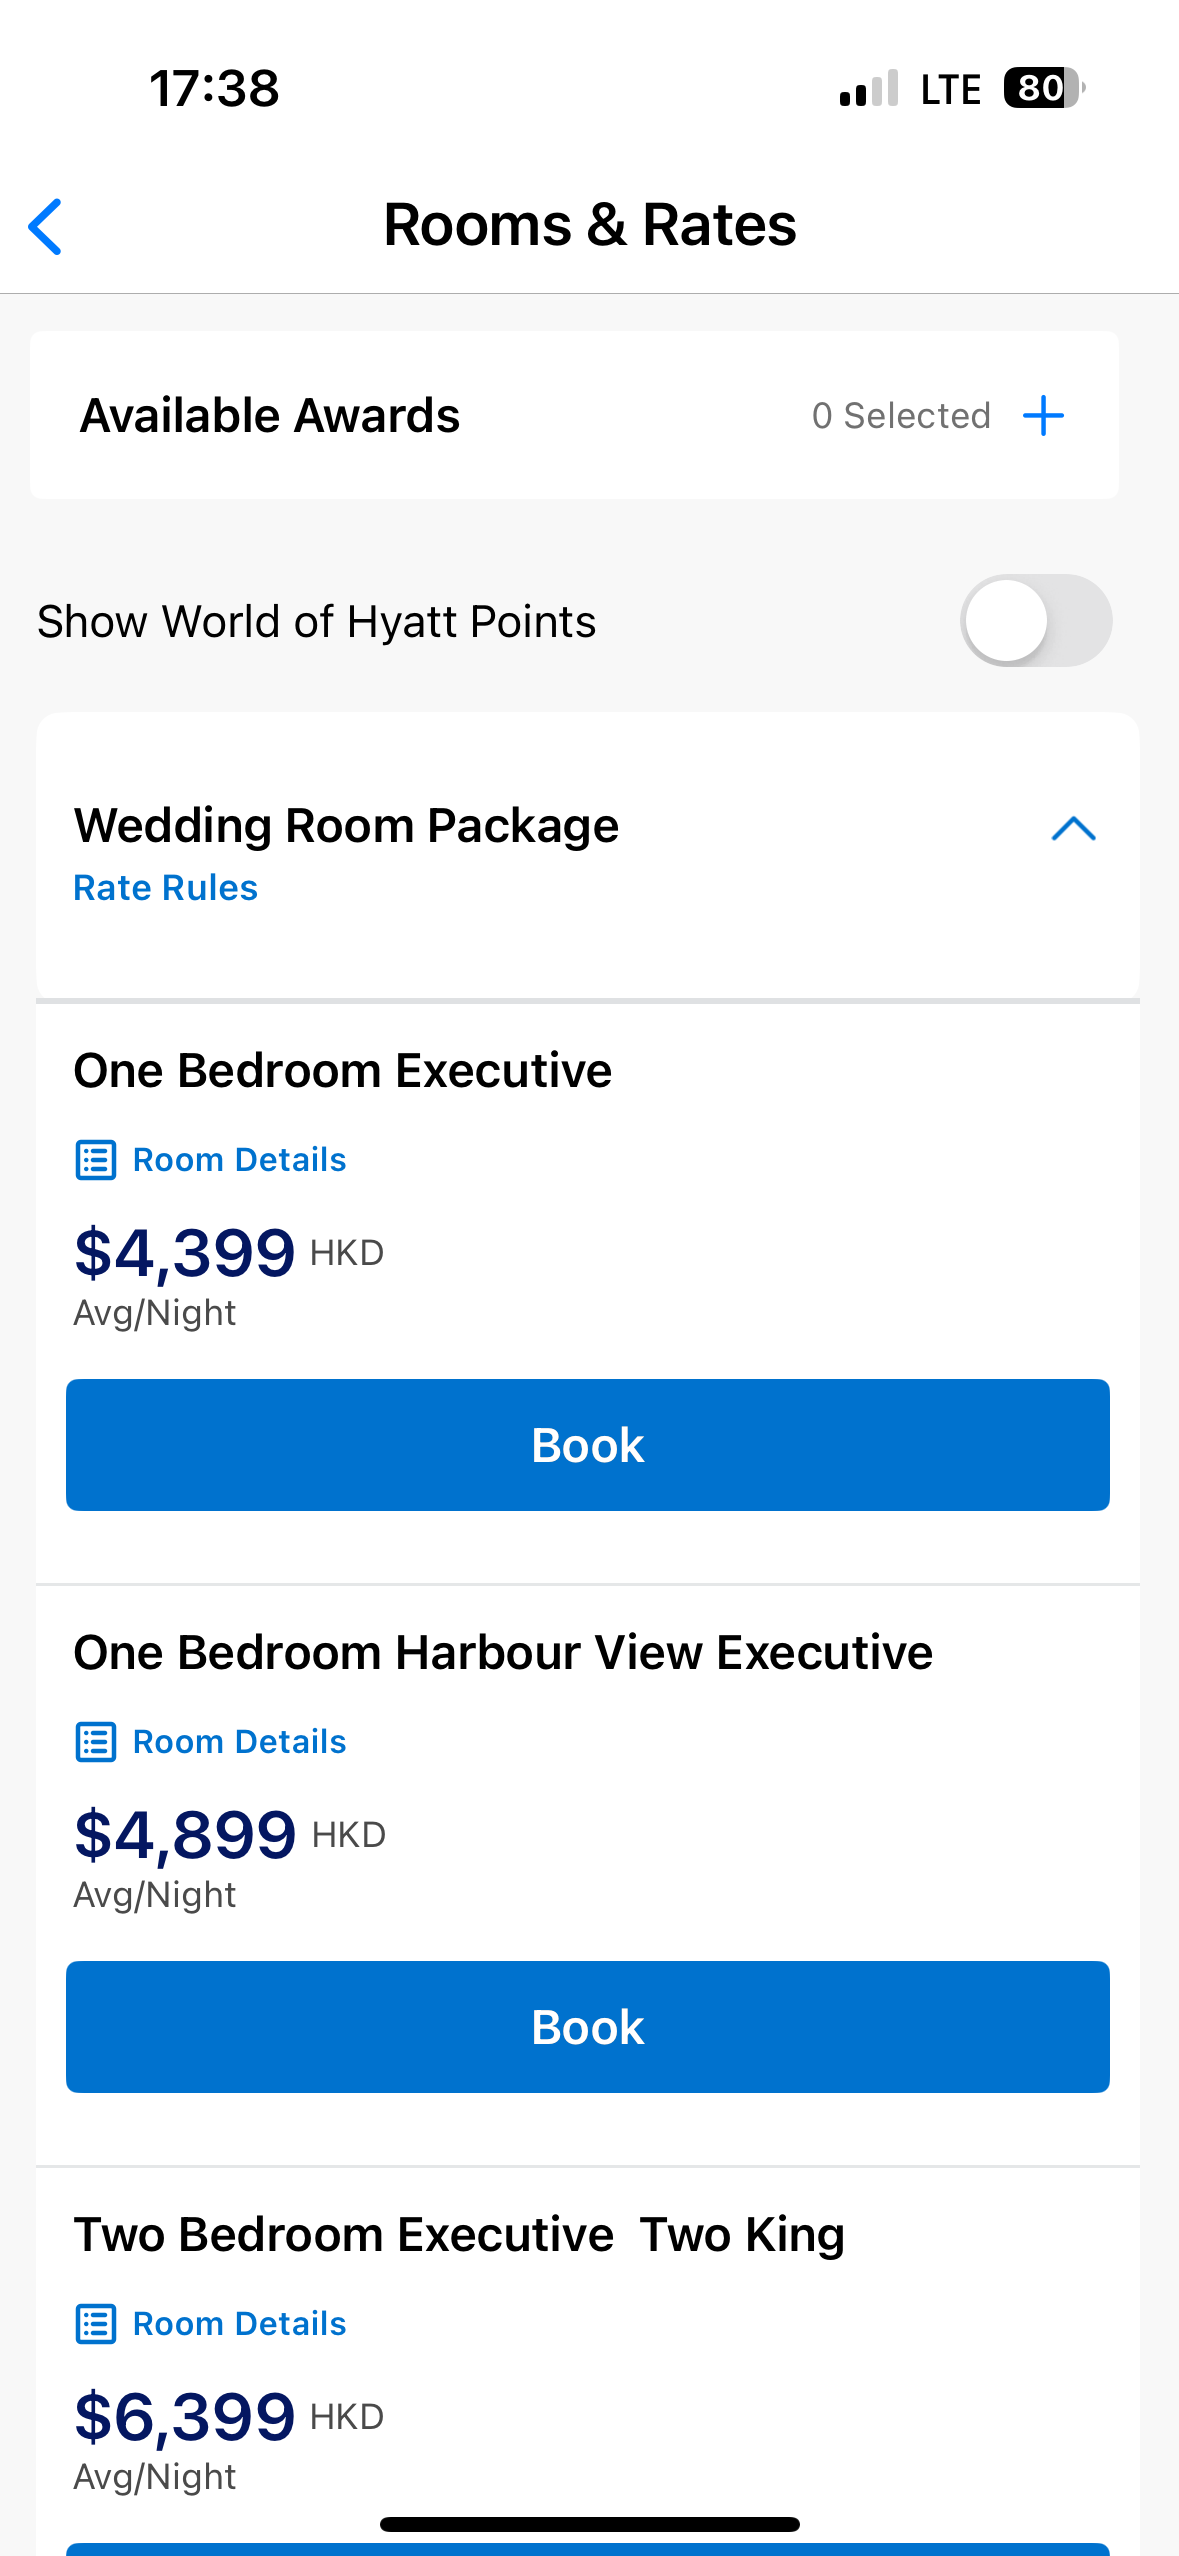Tap the Two Bedroom Executive Two King title

(459, 2235)
